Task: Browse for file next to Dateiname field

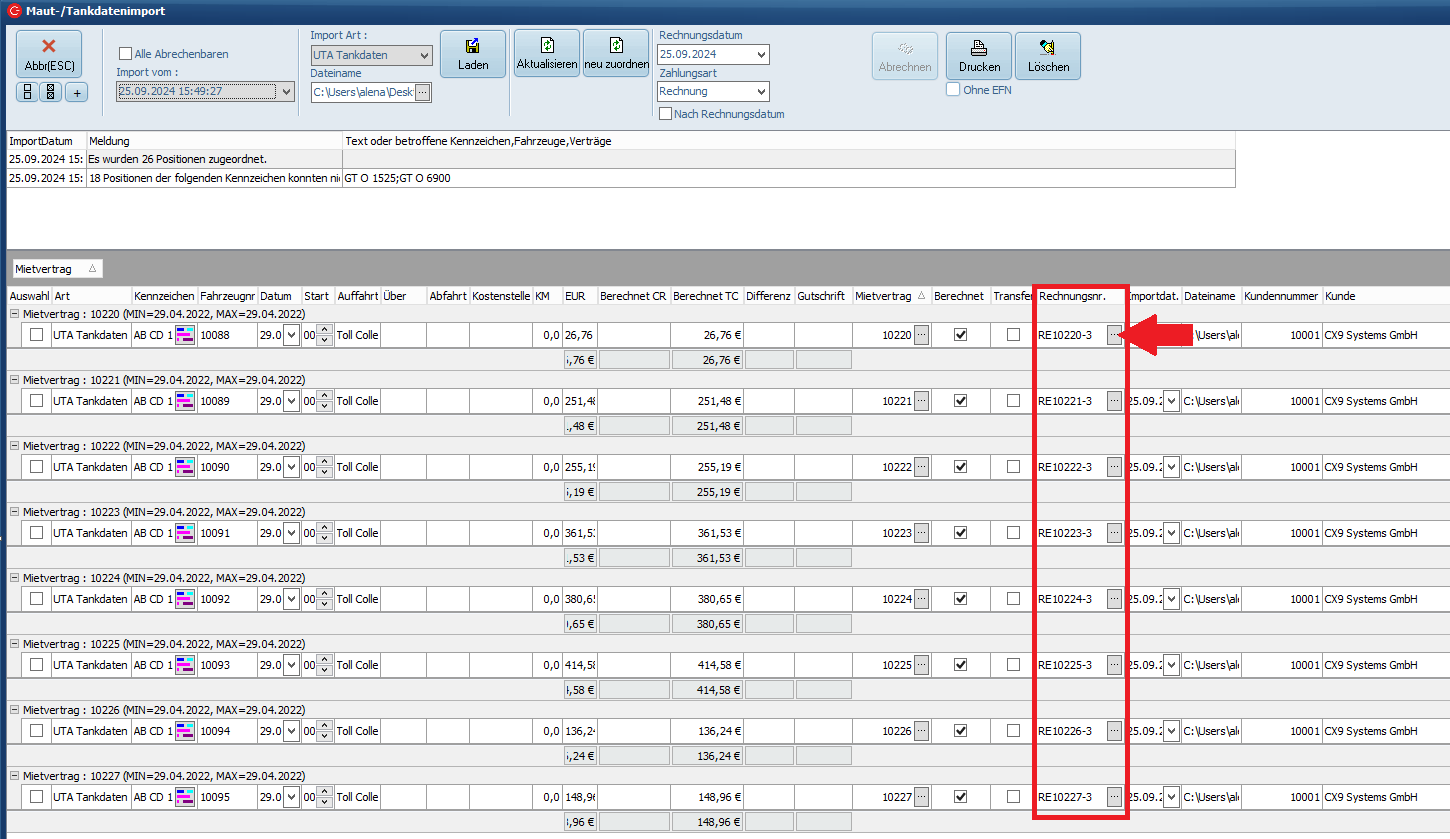Action: tap(423, 92)
